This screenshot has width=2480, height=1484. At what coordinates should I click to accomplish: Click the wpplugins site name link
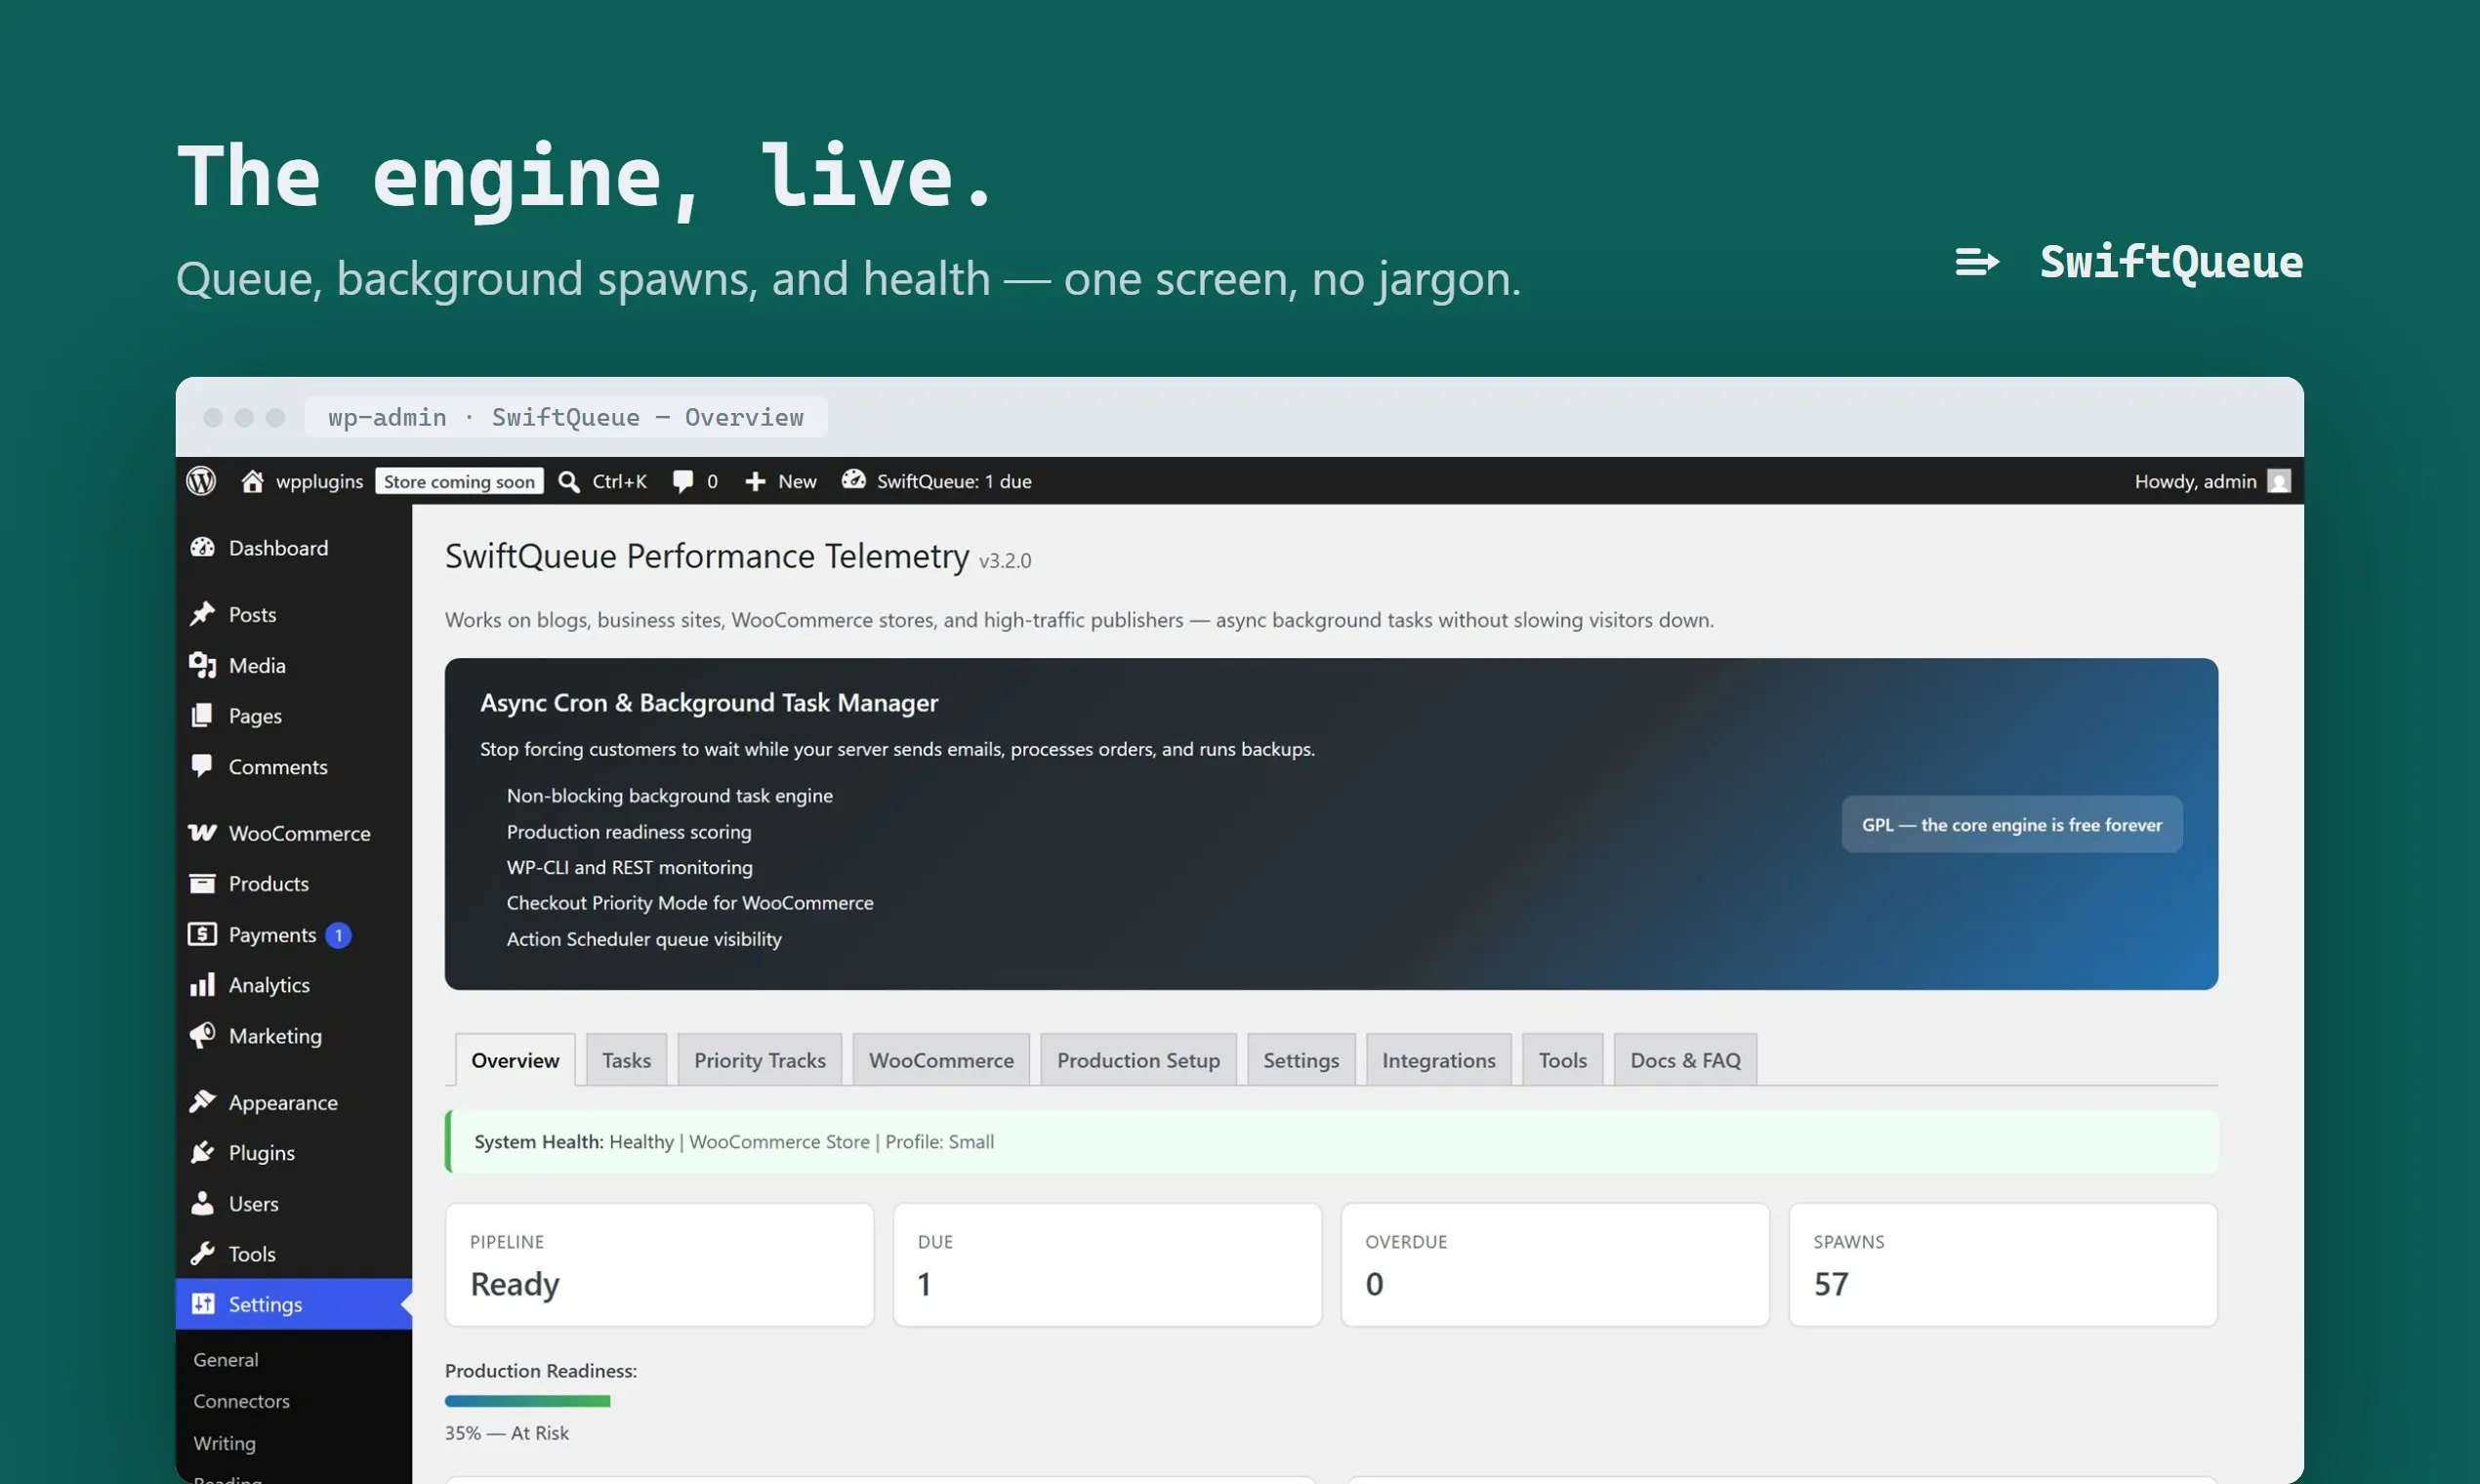coord(320,481)
